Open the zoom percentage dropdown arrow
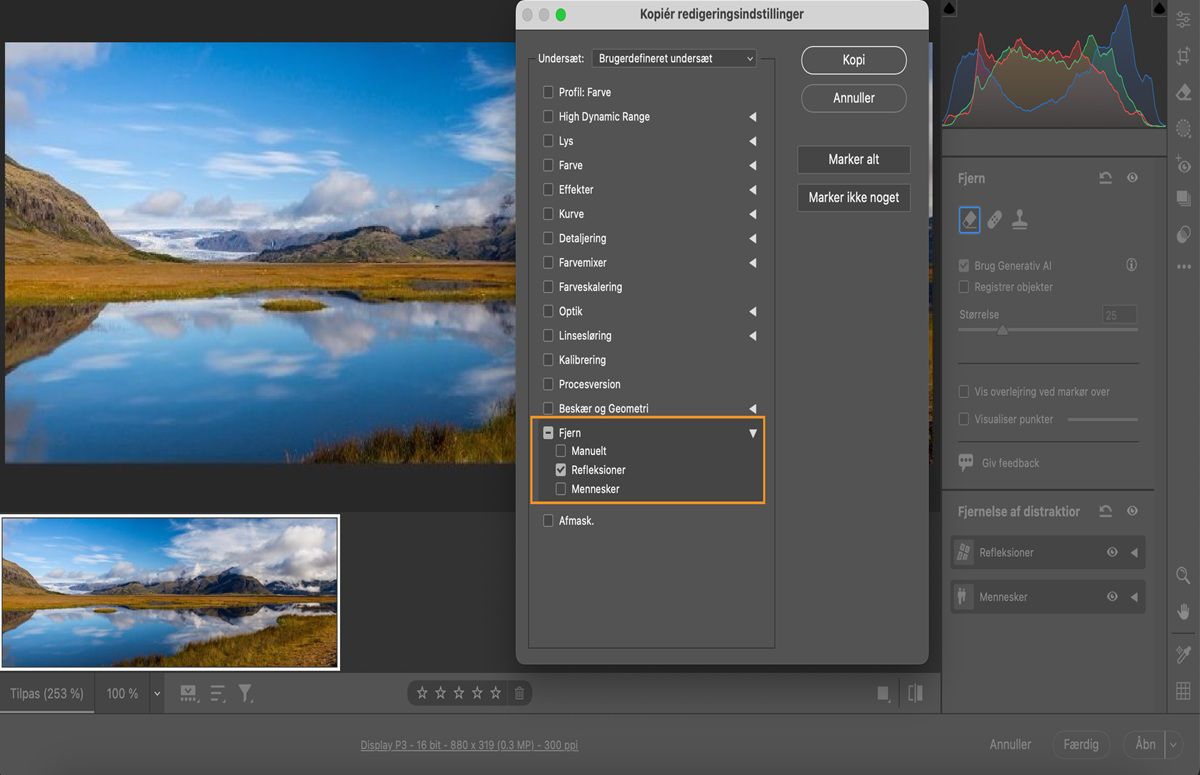The height and width of the screenshot is (775, 1200). 156,693
